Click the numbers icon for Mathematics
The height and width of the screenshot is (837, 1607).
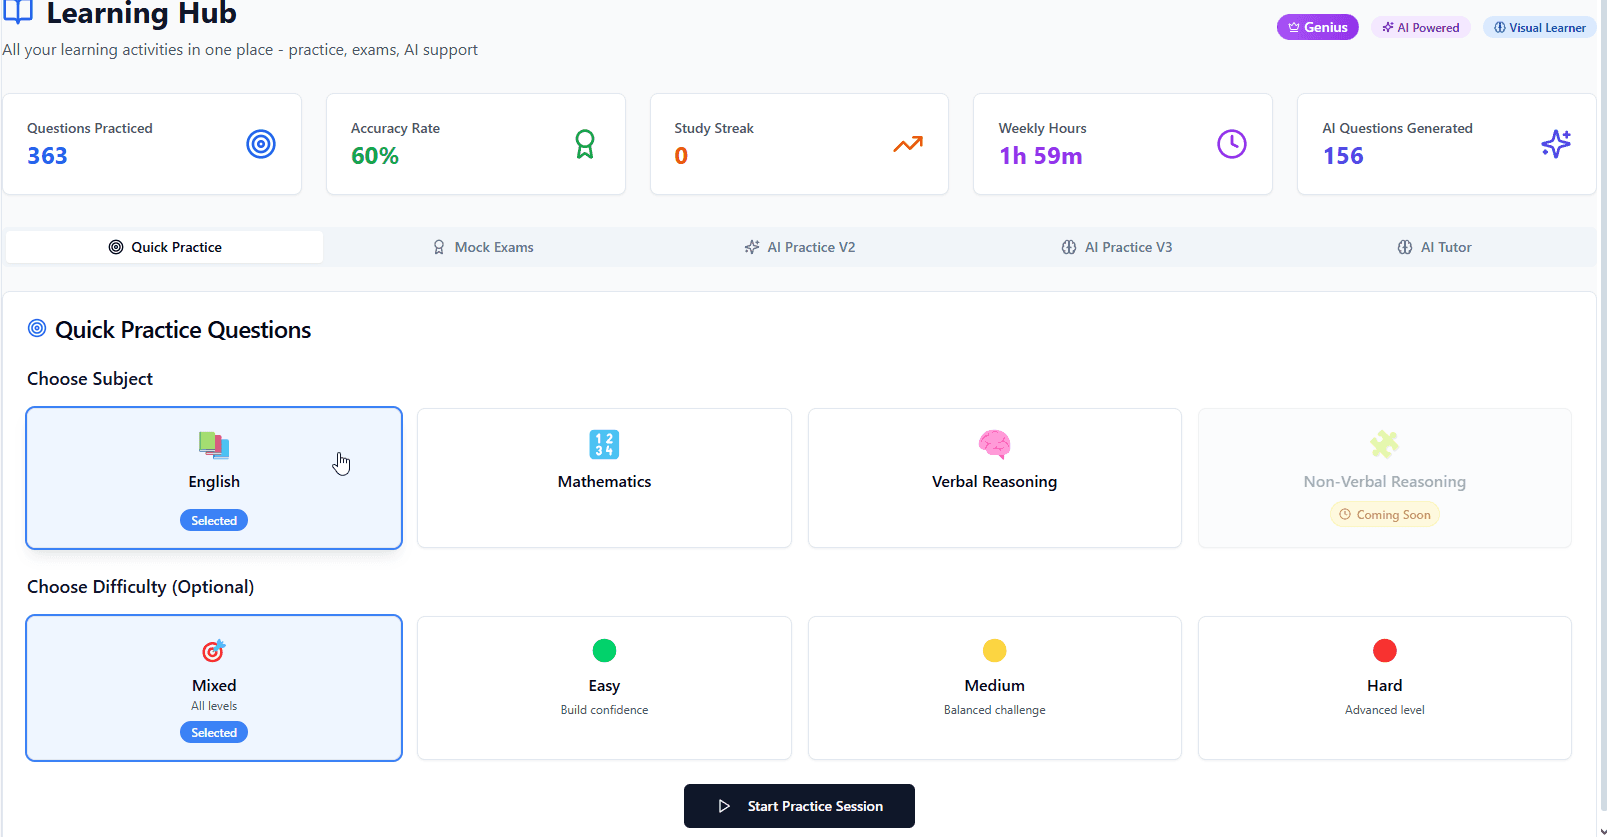(x=604, y=444)
